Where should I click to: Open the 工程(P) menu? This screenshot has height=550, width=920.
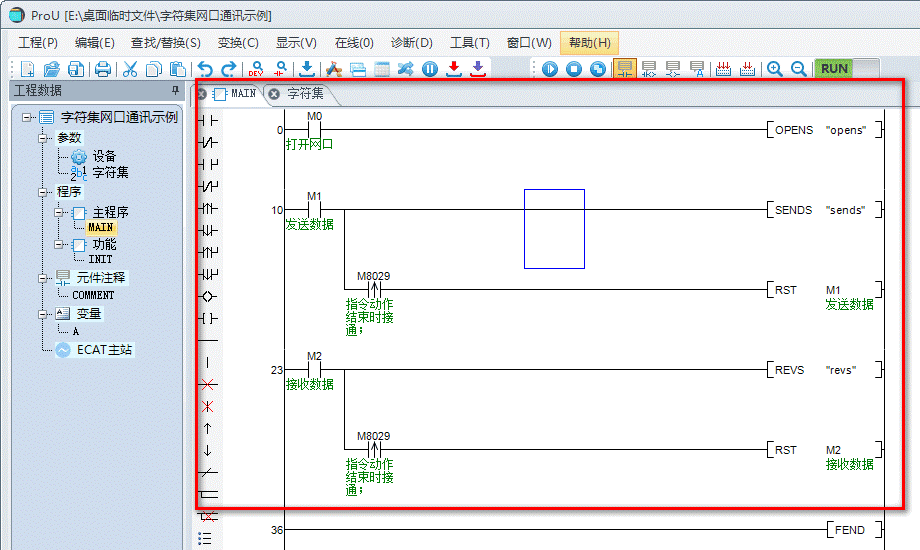38,43
